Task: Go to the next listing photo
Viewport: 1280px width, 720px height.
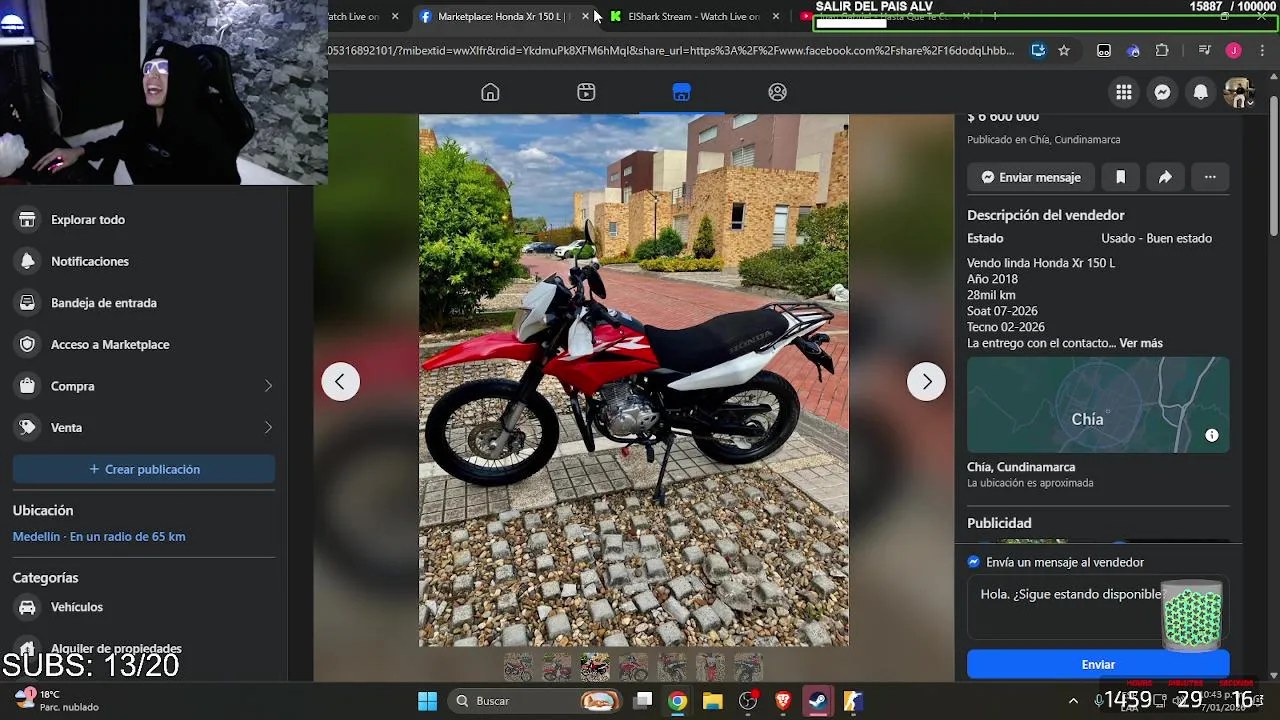Action: tap(926, 381)
